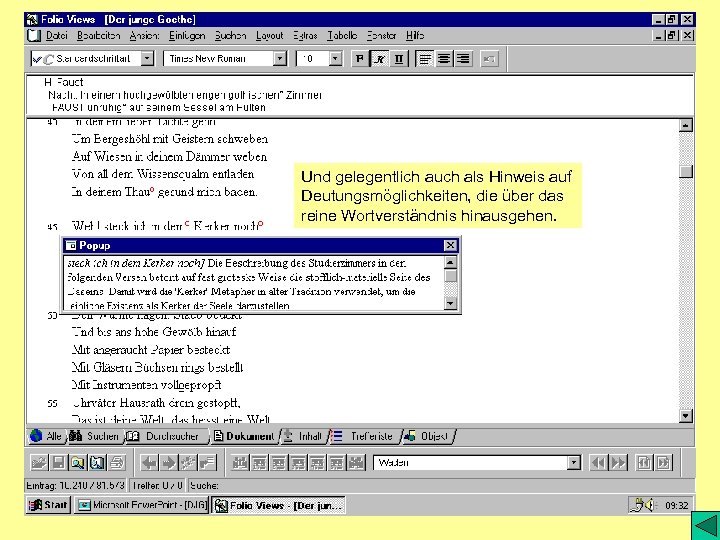
Task: Toggle bold formatting with the F button
Action: (x=360, y=58)
